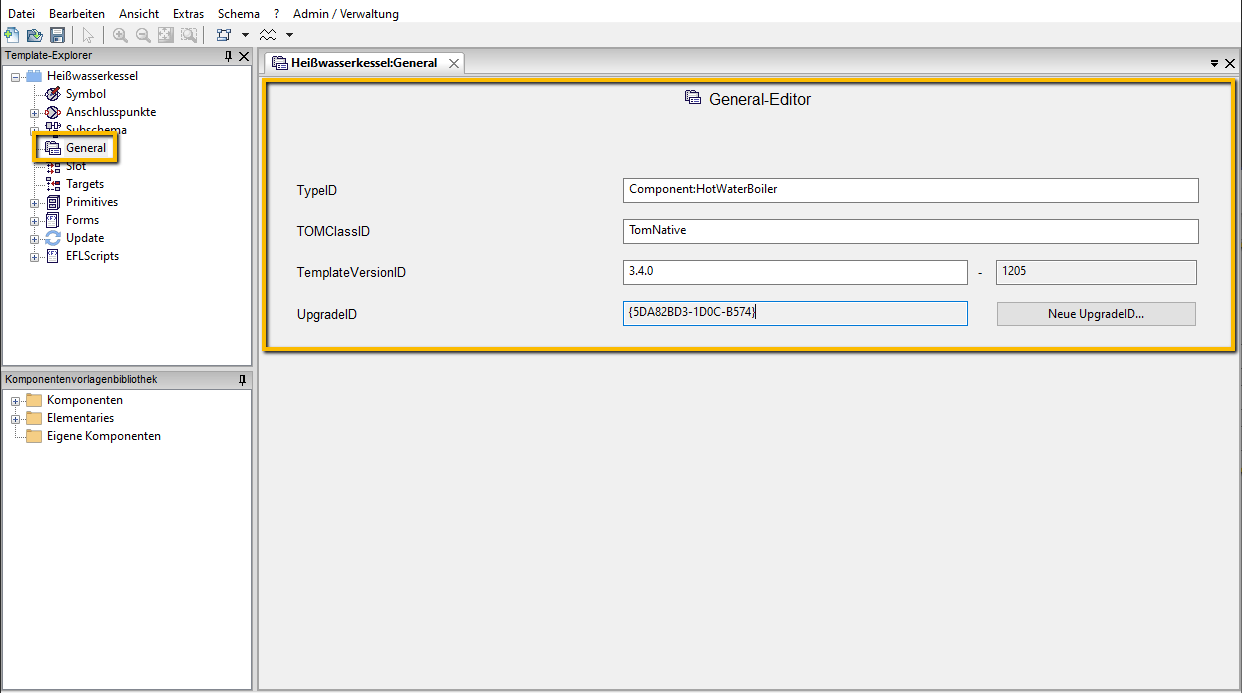This screenshot has height=693, width=1242.
Task: Pin the Komponentenvorlagenbibliothek panel
Action: click(x=242, y=380)
